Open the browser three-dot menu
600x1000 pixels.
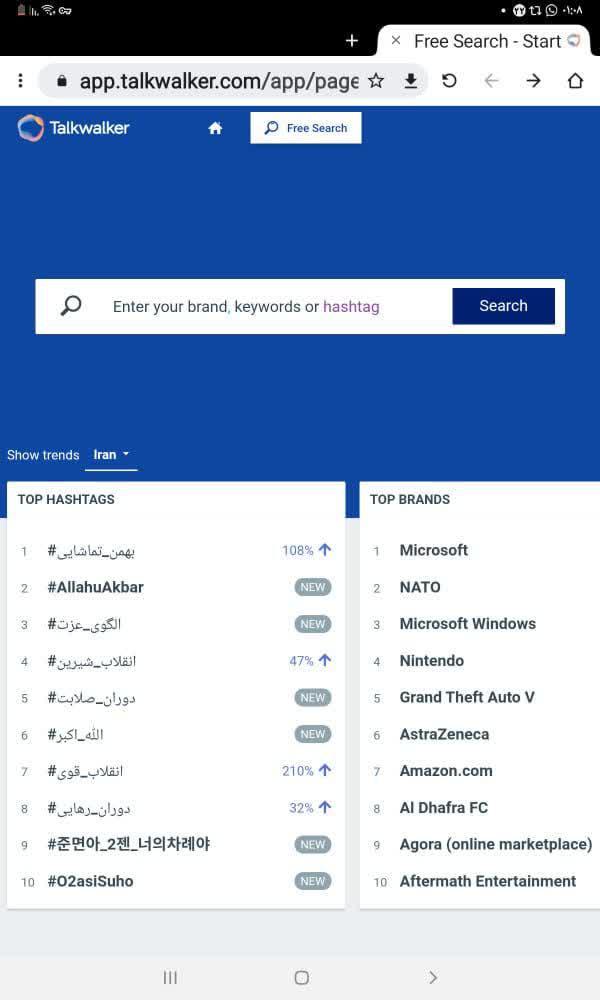click(20, 80)
